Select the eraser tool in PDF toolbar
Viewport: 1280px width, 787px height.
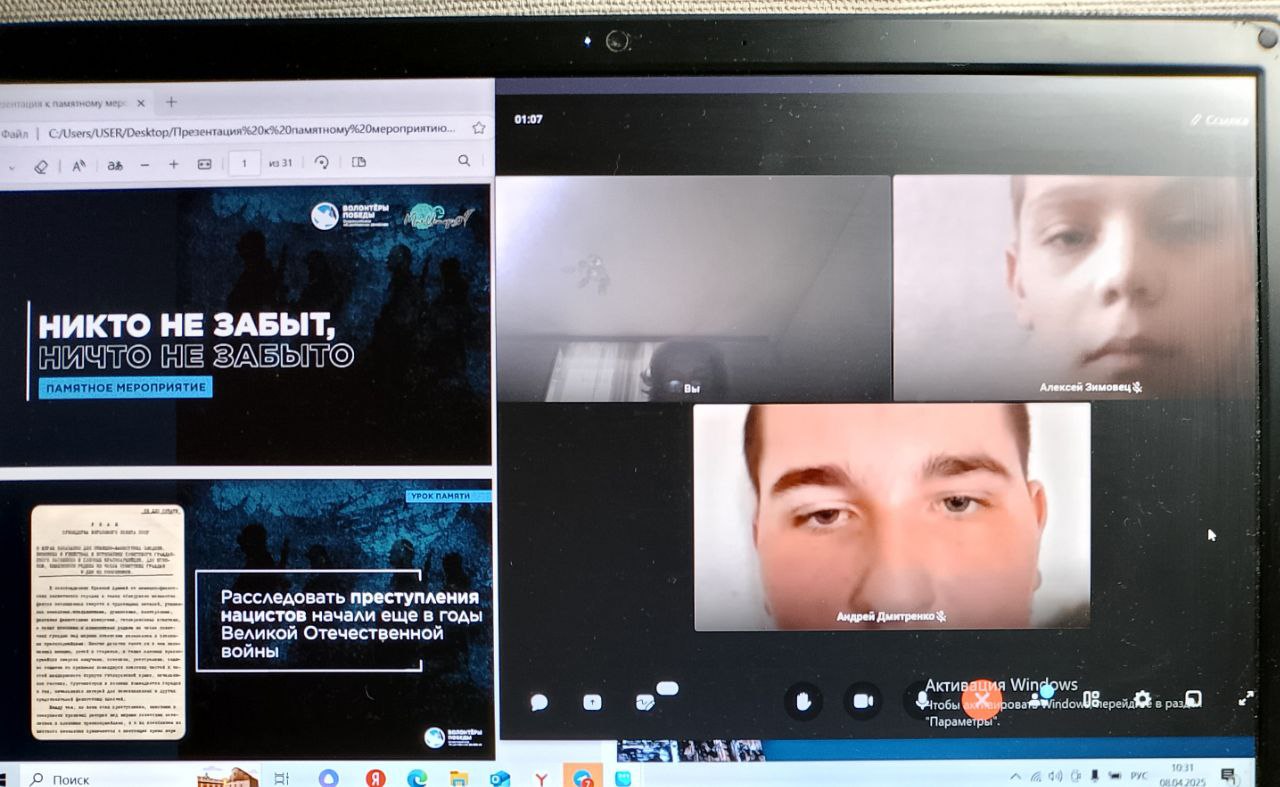click(41, 166)
